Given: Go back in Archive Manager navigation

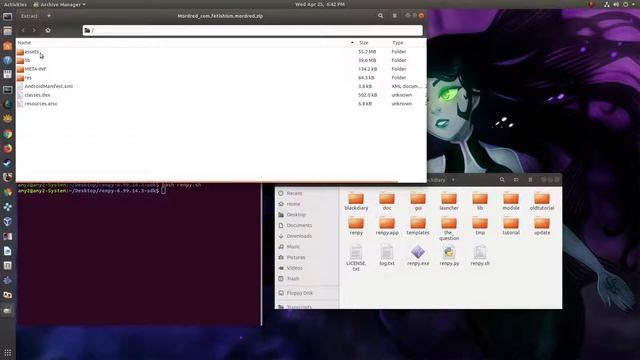Looking at the screenshot, I should tap(23, 30).
